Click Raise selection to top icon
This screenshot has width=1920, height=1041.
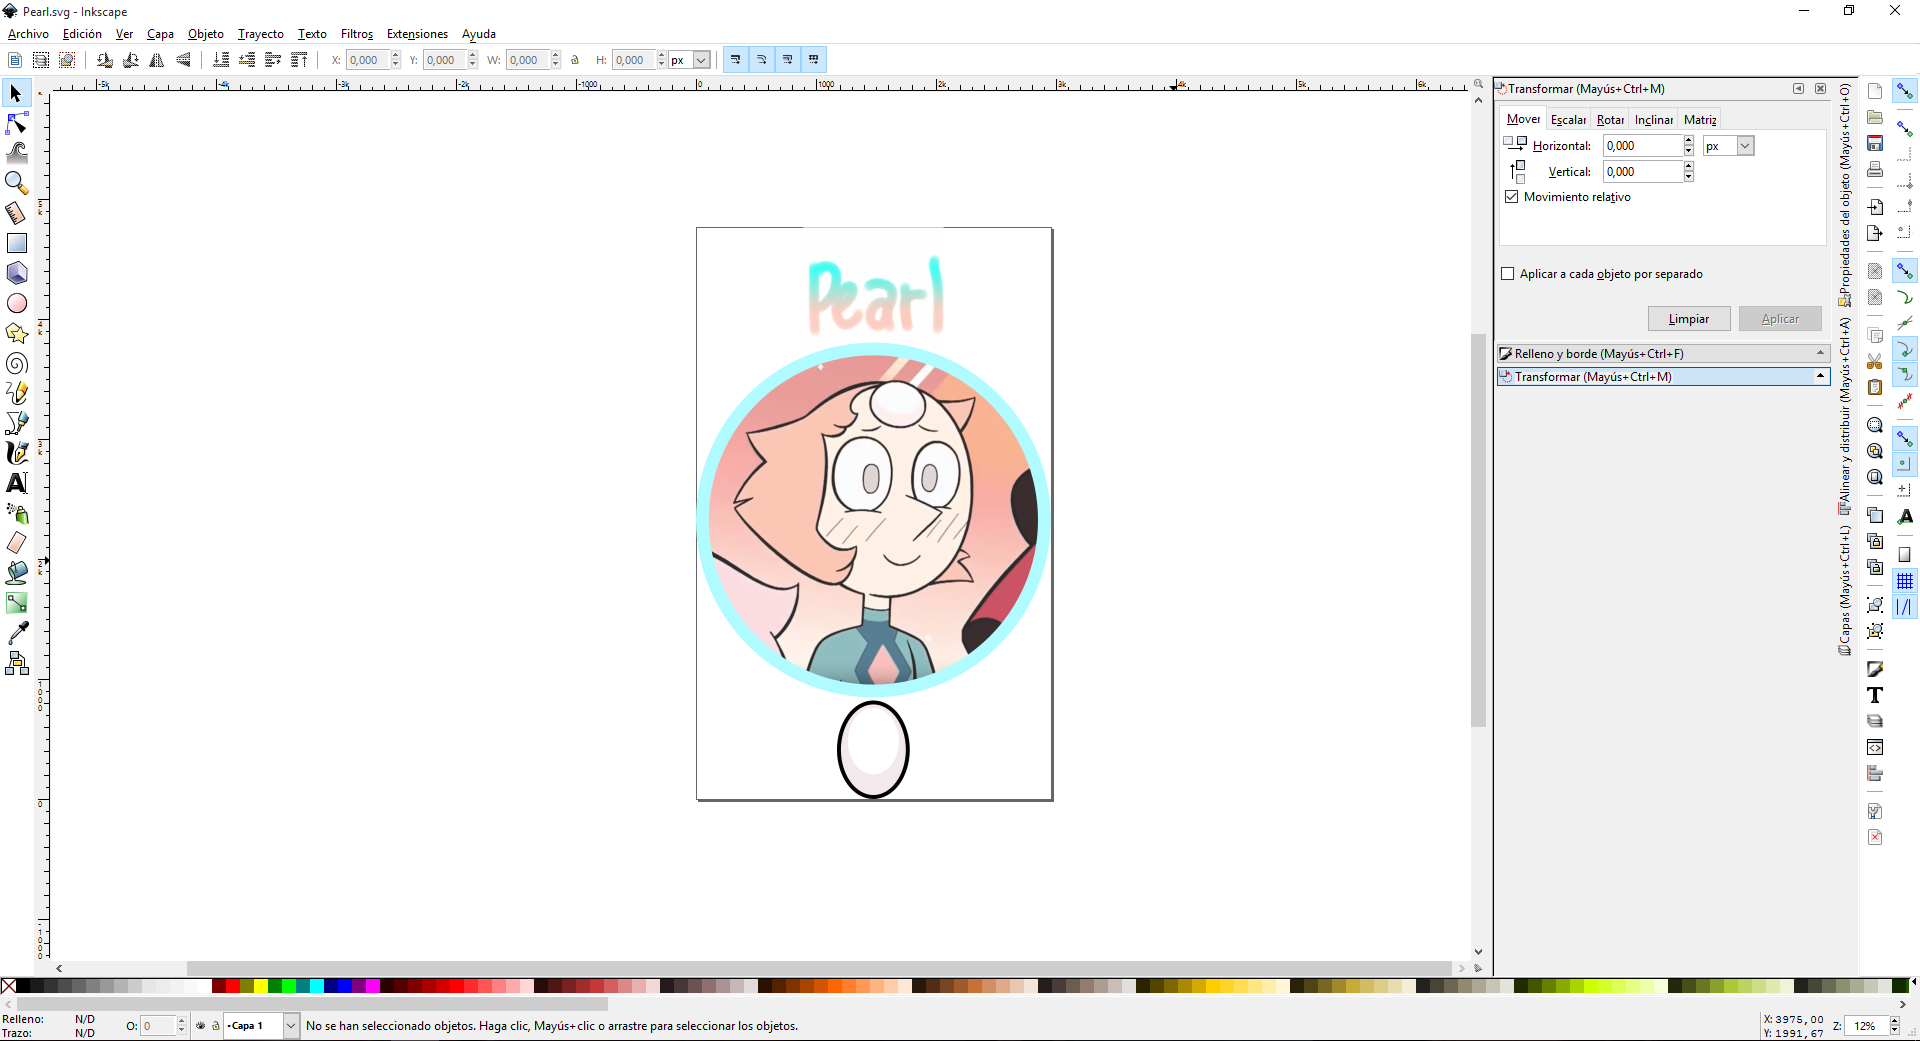click(299, 60)
